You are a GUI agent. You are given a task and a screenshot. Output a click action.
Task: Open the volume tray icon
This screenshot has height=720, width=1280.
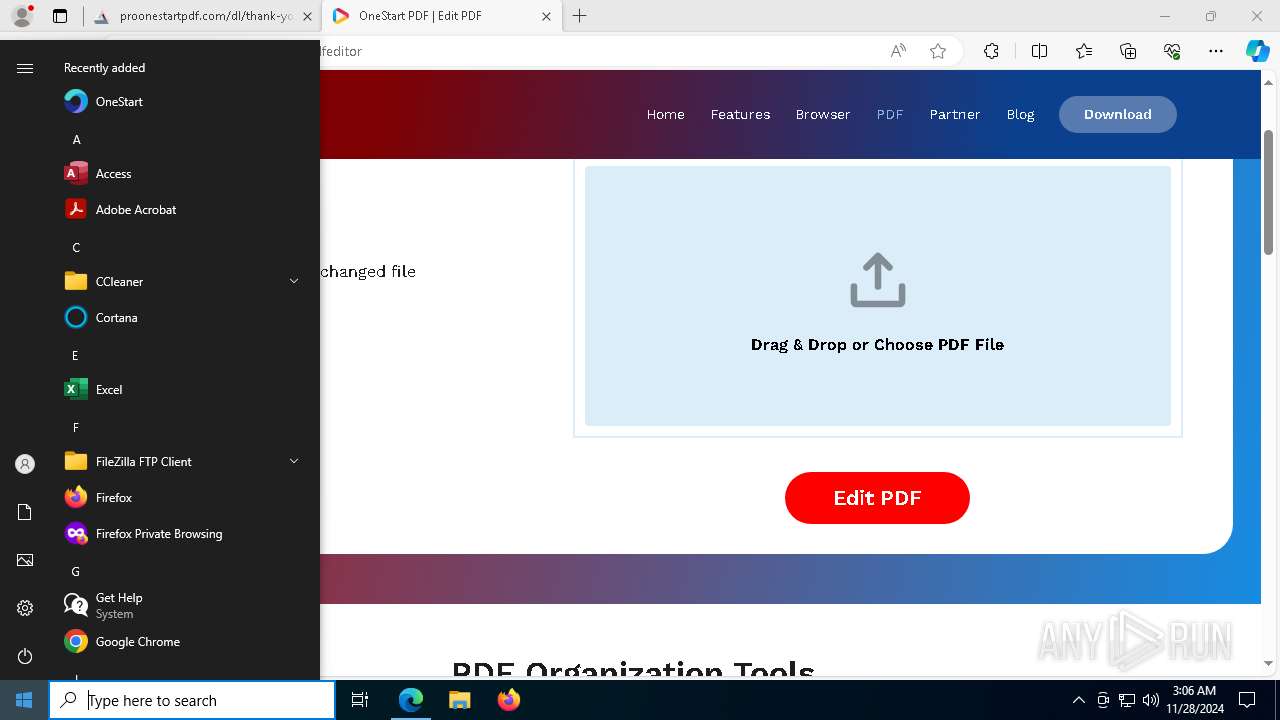click(1151, 700)
